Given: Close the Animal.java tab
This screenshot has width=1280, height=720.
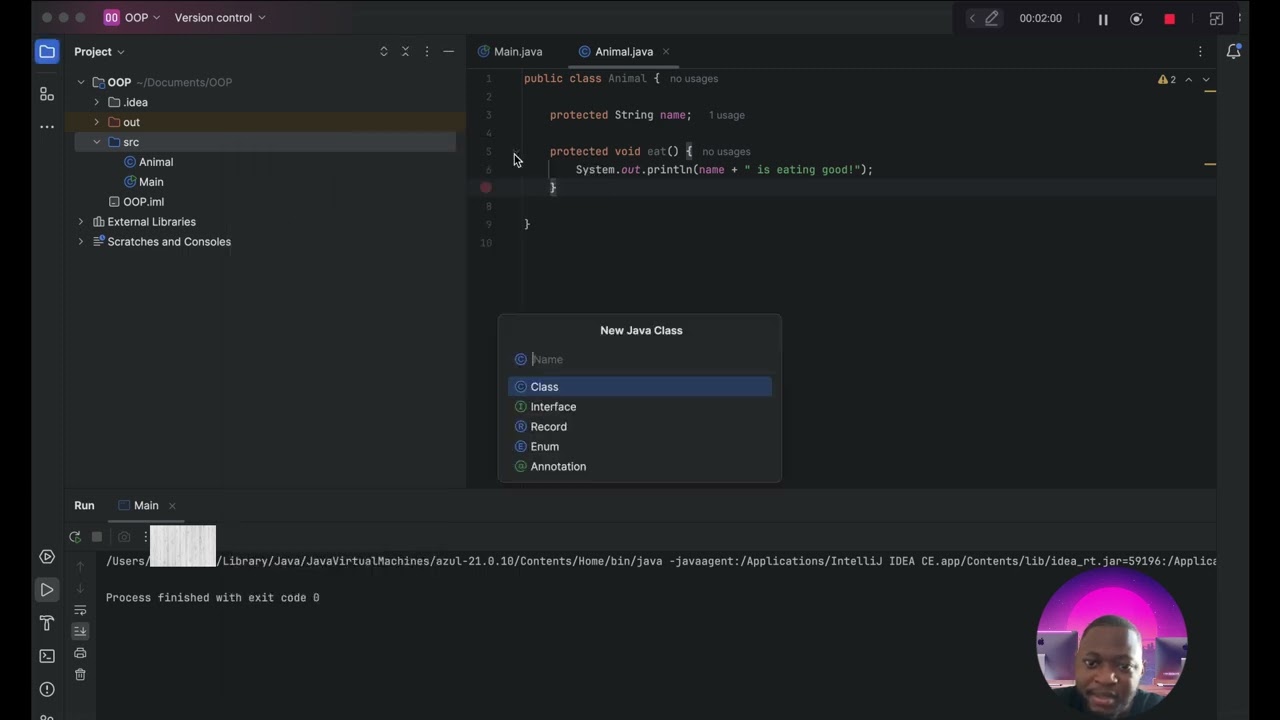Looking at the screenshot, I should [666, 52].
